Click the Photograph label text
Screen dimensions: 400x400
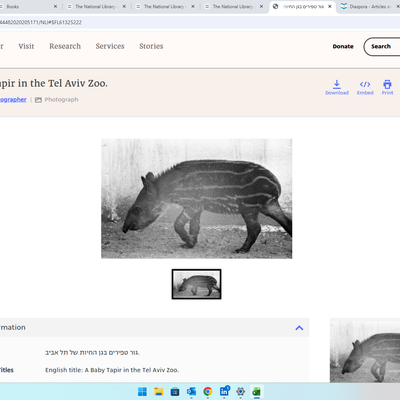point(61,100)
